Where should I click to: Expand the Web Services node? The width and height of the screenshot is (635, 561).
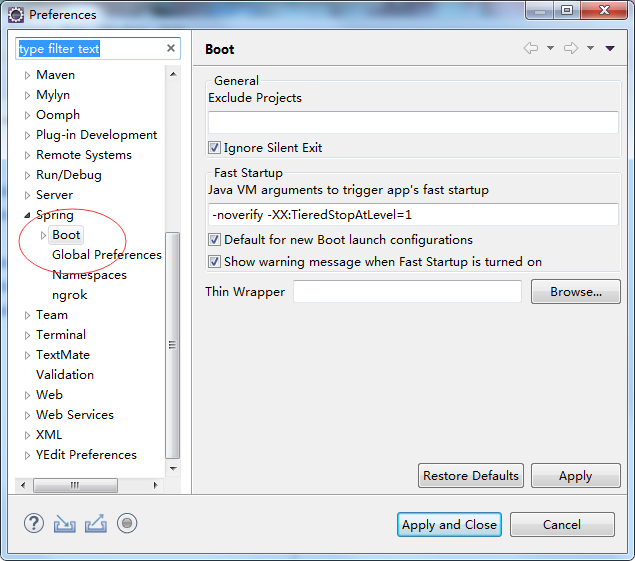click(27, 416)
